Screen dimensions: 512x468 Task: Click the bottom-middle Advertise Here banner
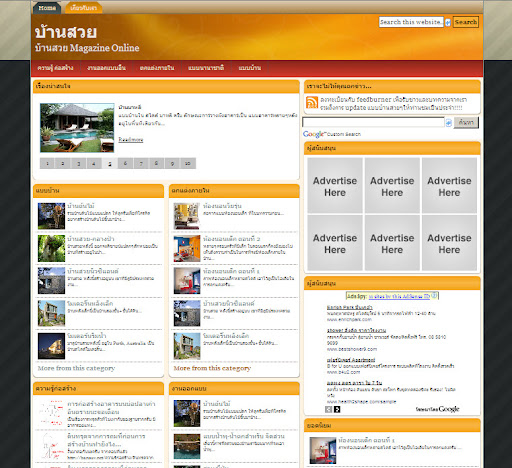[392, 243]
